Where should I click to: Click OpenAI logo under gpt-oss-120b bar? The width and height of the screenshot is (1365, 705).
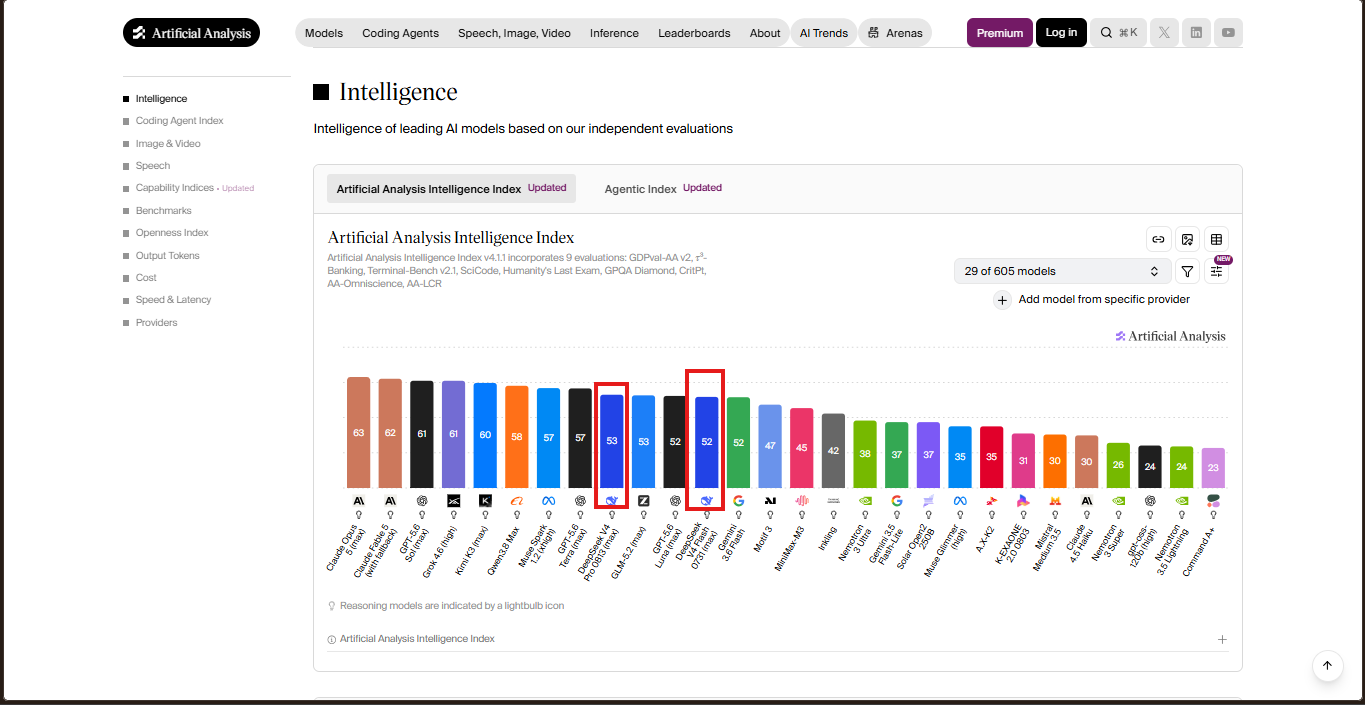click(1150, 500)
